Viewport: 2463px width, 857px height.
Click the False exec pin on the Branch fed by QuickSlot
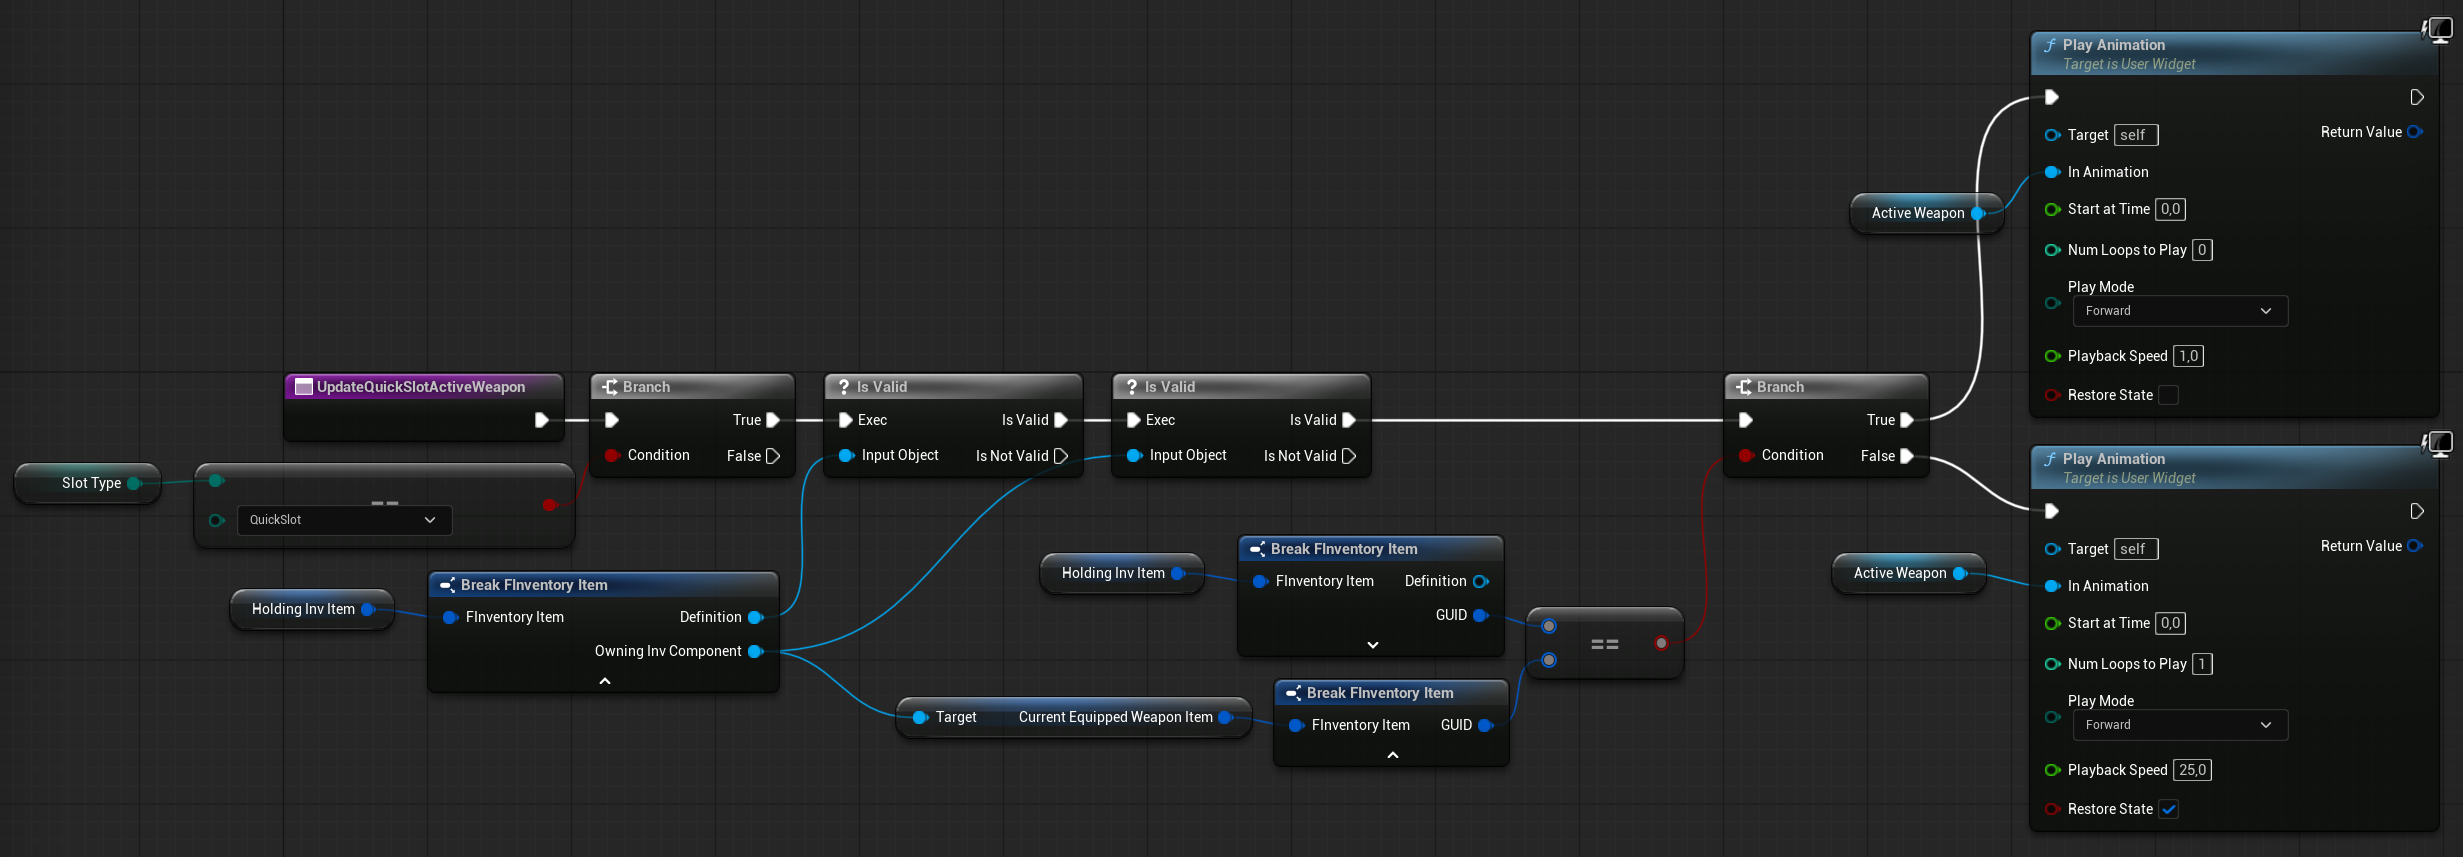pos(772,456)
